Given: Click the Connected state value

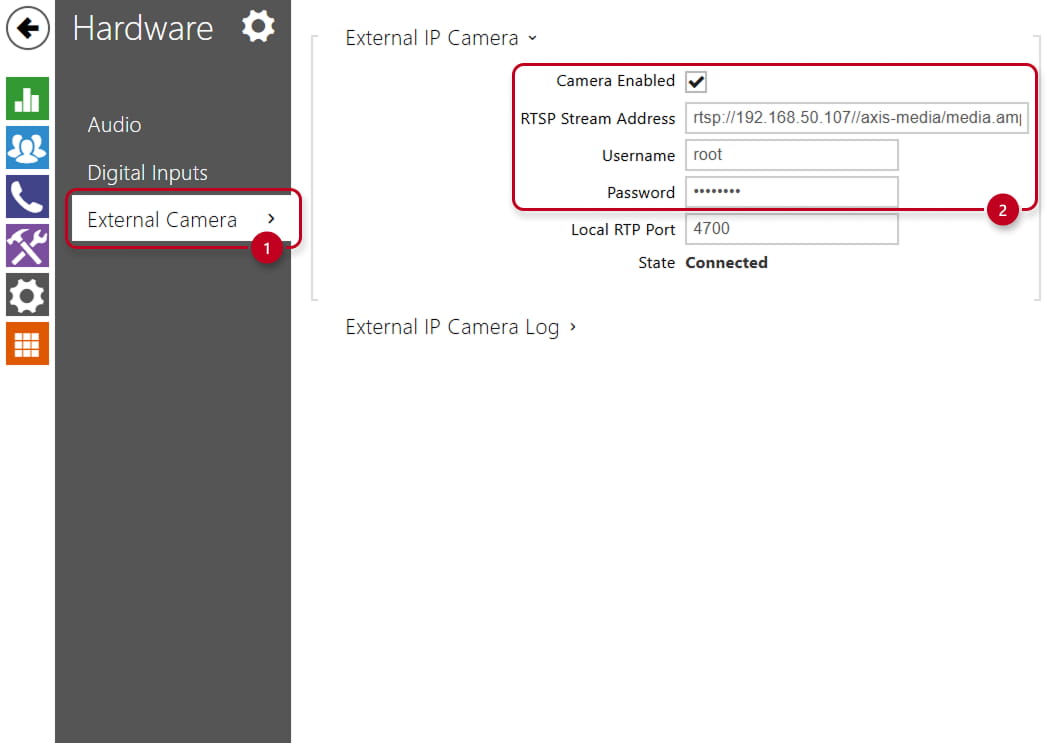Looking at the screenshot, I should click(727, 263).
